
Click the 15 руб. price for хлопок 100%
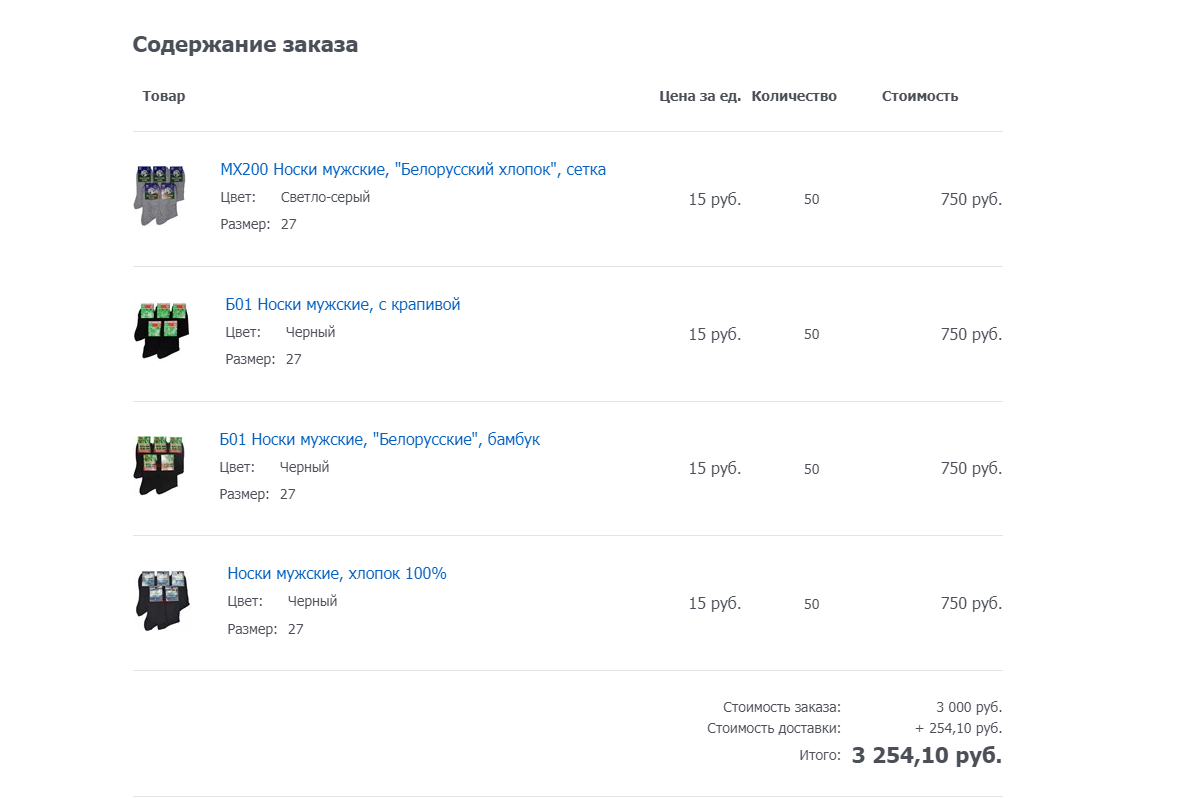pos(714,604)
